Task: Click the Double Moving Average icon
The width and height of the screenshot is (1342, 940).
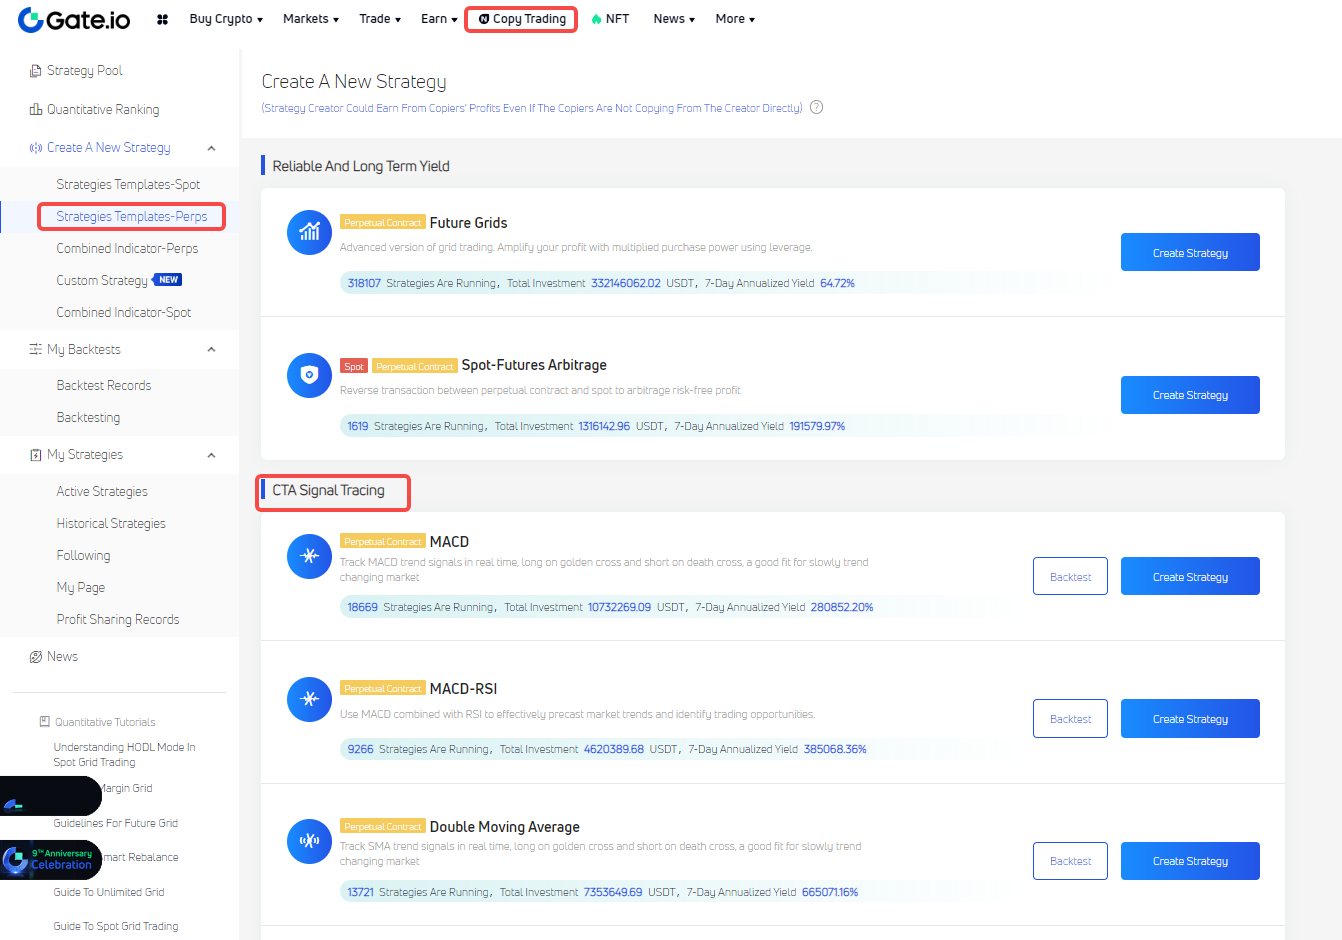Action: point(309,841)
